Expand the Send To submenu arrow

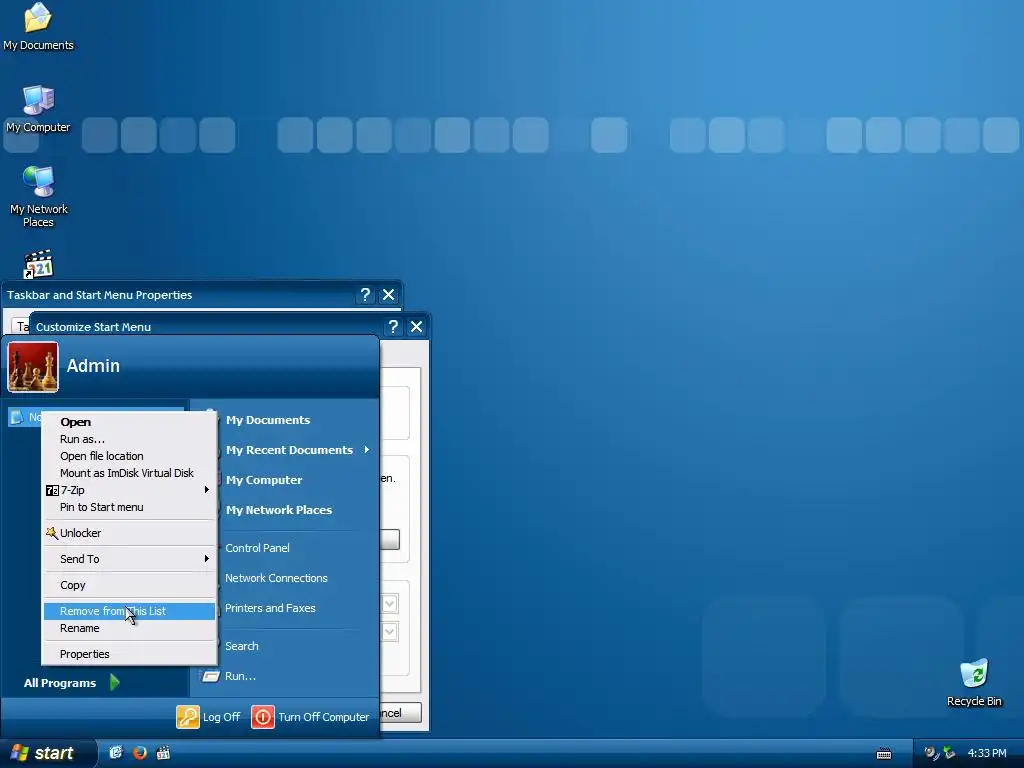(206, 559)
